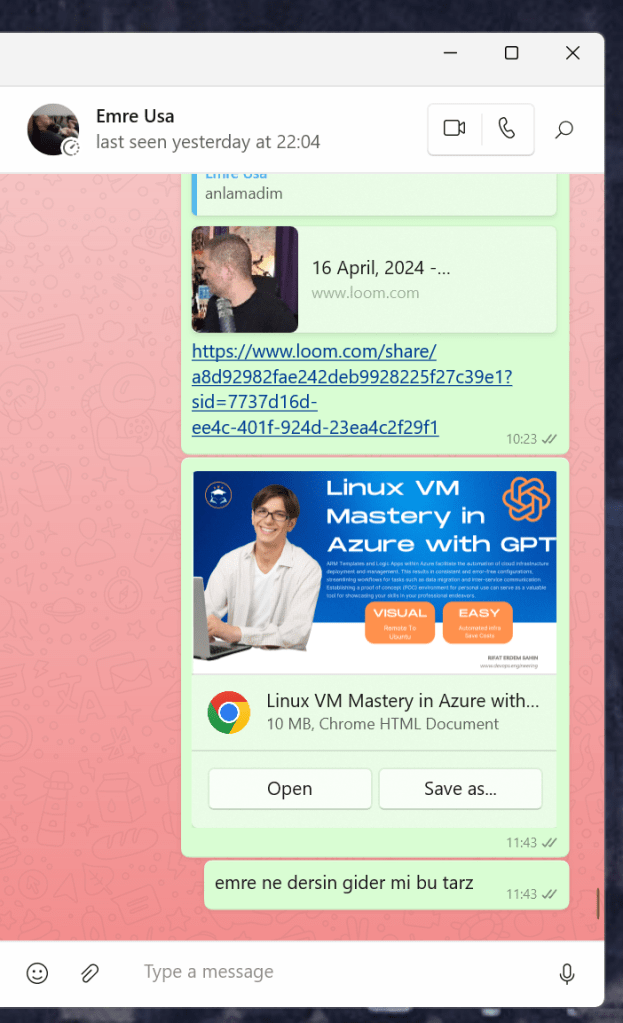This screenshot has width=623, height=1023.
Task: Close the WhatsApp window
Action: [573, 53]
